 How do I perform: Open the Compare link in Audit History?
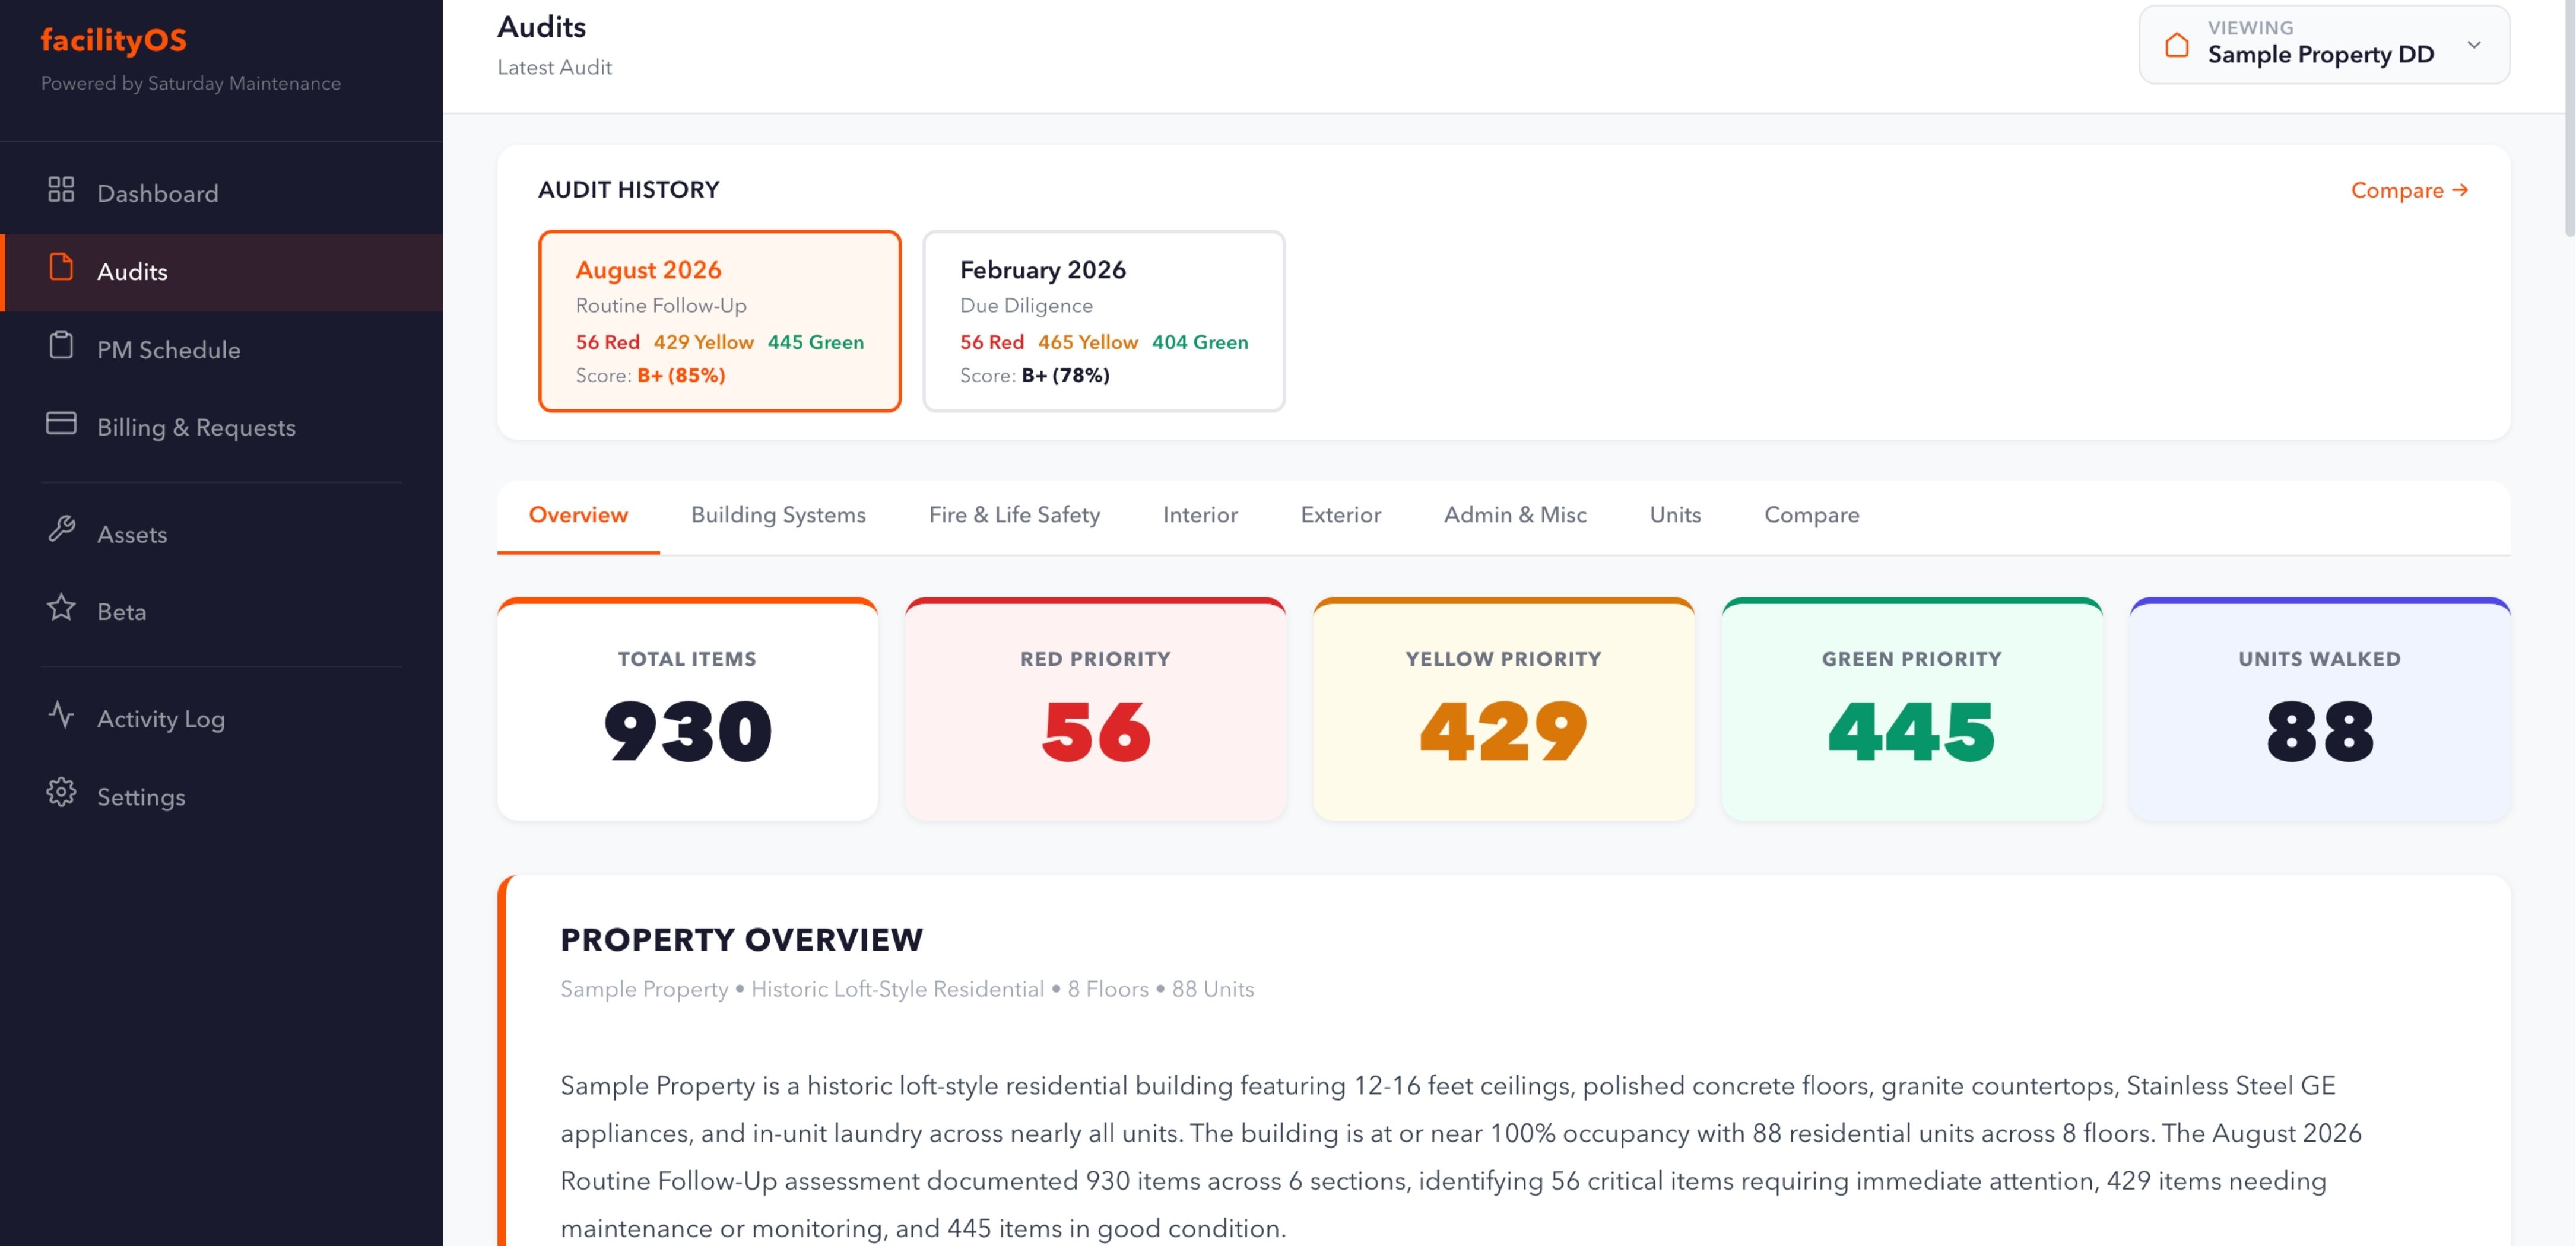pos(2409,190)
